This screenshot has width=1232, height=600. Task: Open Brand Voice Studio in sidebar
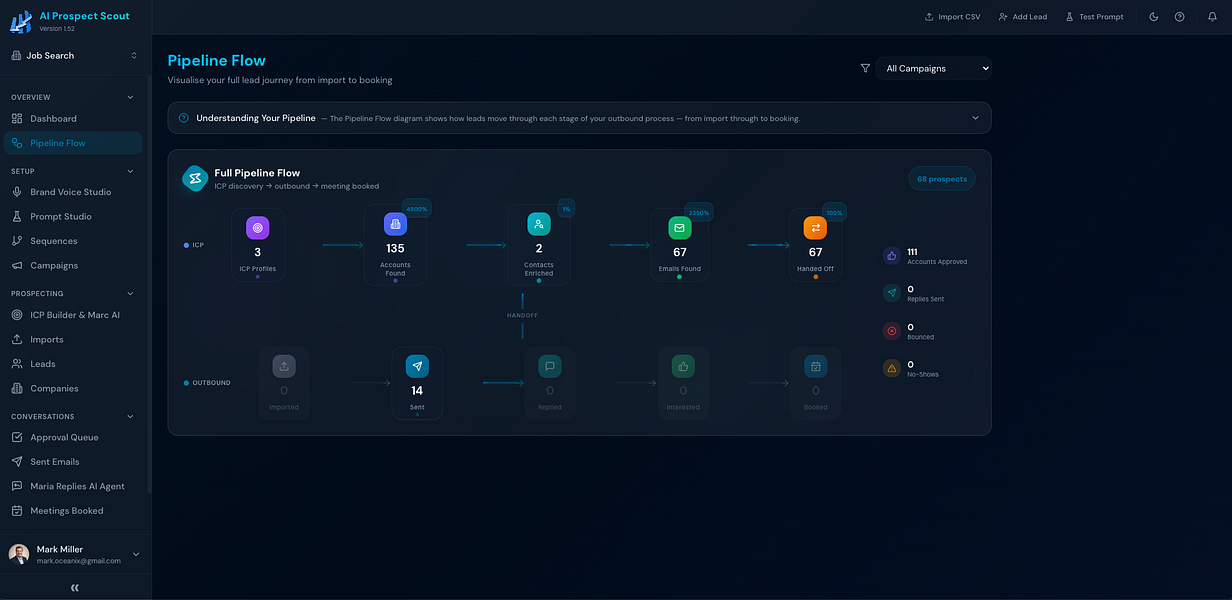coord(72,192)
